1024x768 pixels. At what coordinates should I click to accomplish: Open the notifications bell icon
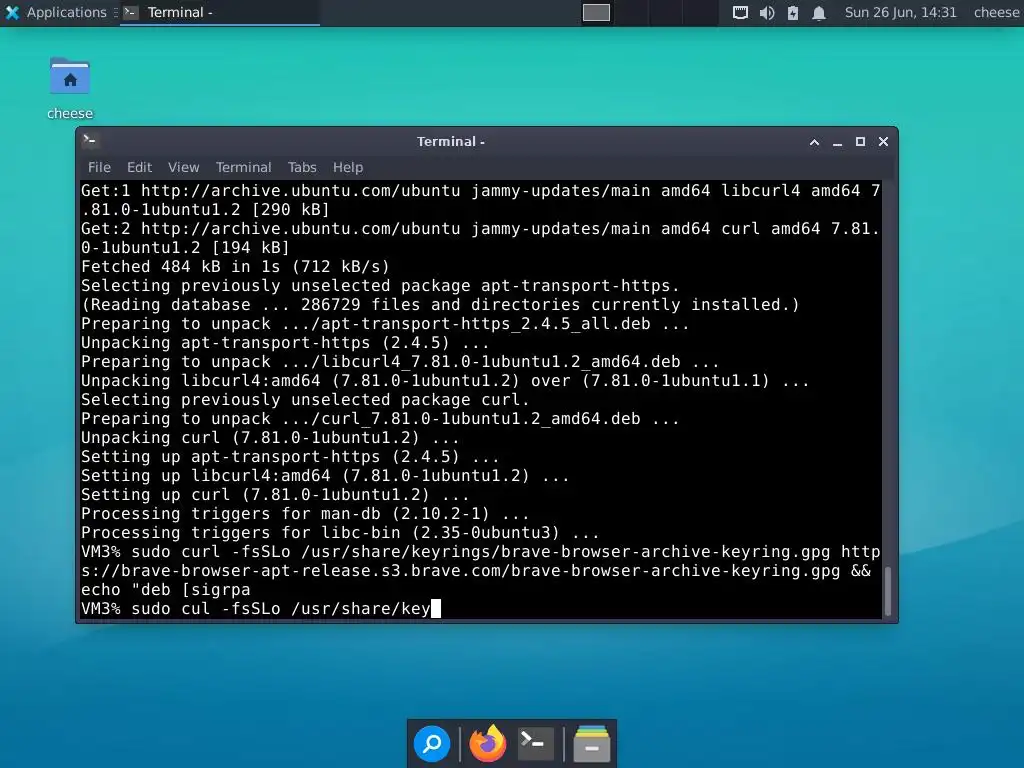click(819, 12)
